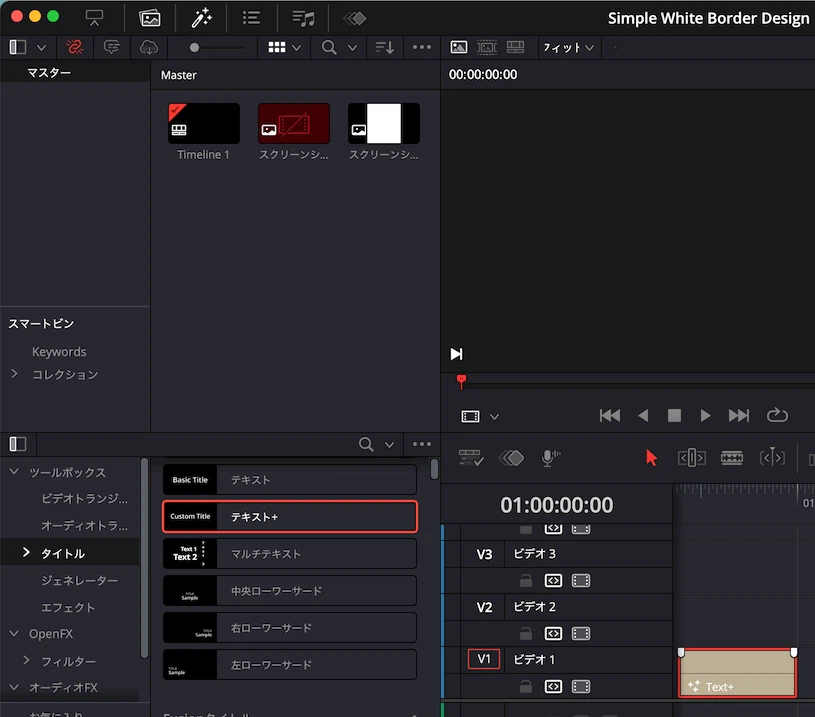Image resolution: width=815 pixels, height=717 pixels.
Task: Select the Timeline 1 thumbnail in Master bin
Action: [204, 124]
